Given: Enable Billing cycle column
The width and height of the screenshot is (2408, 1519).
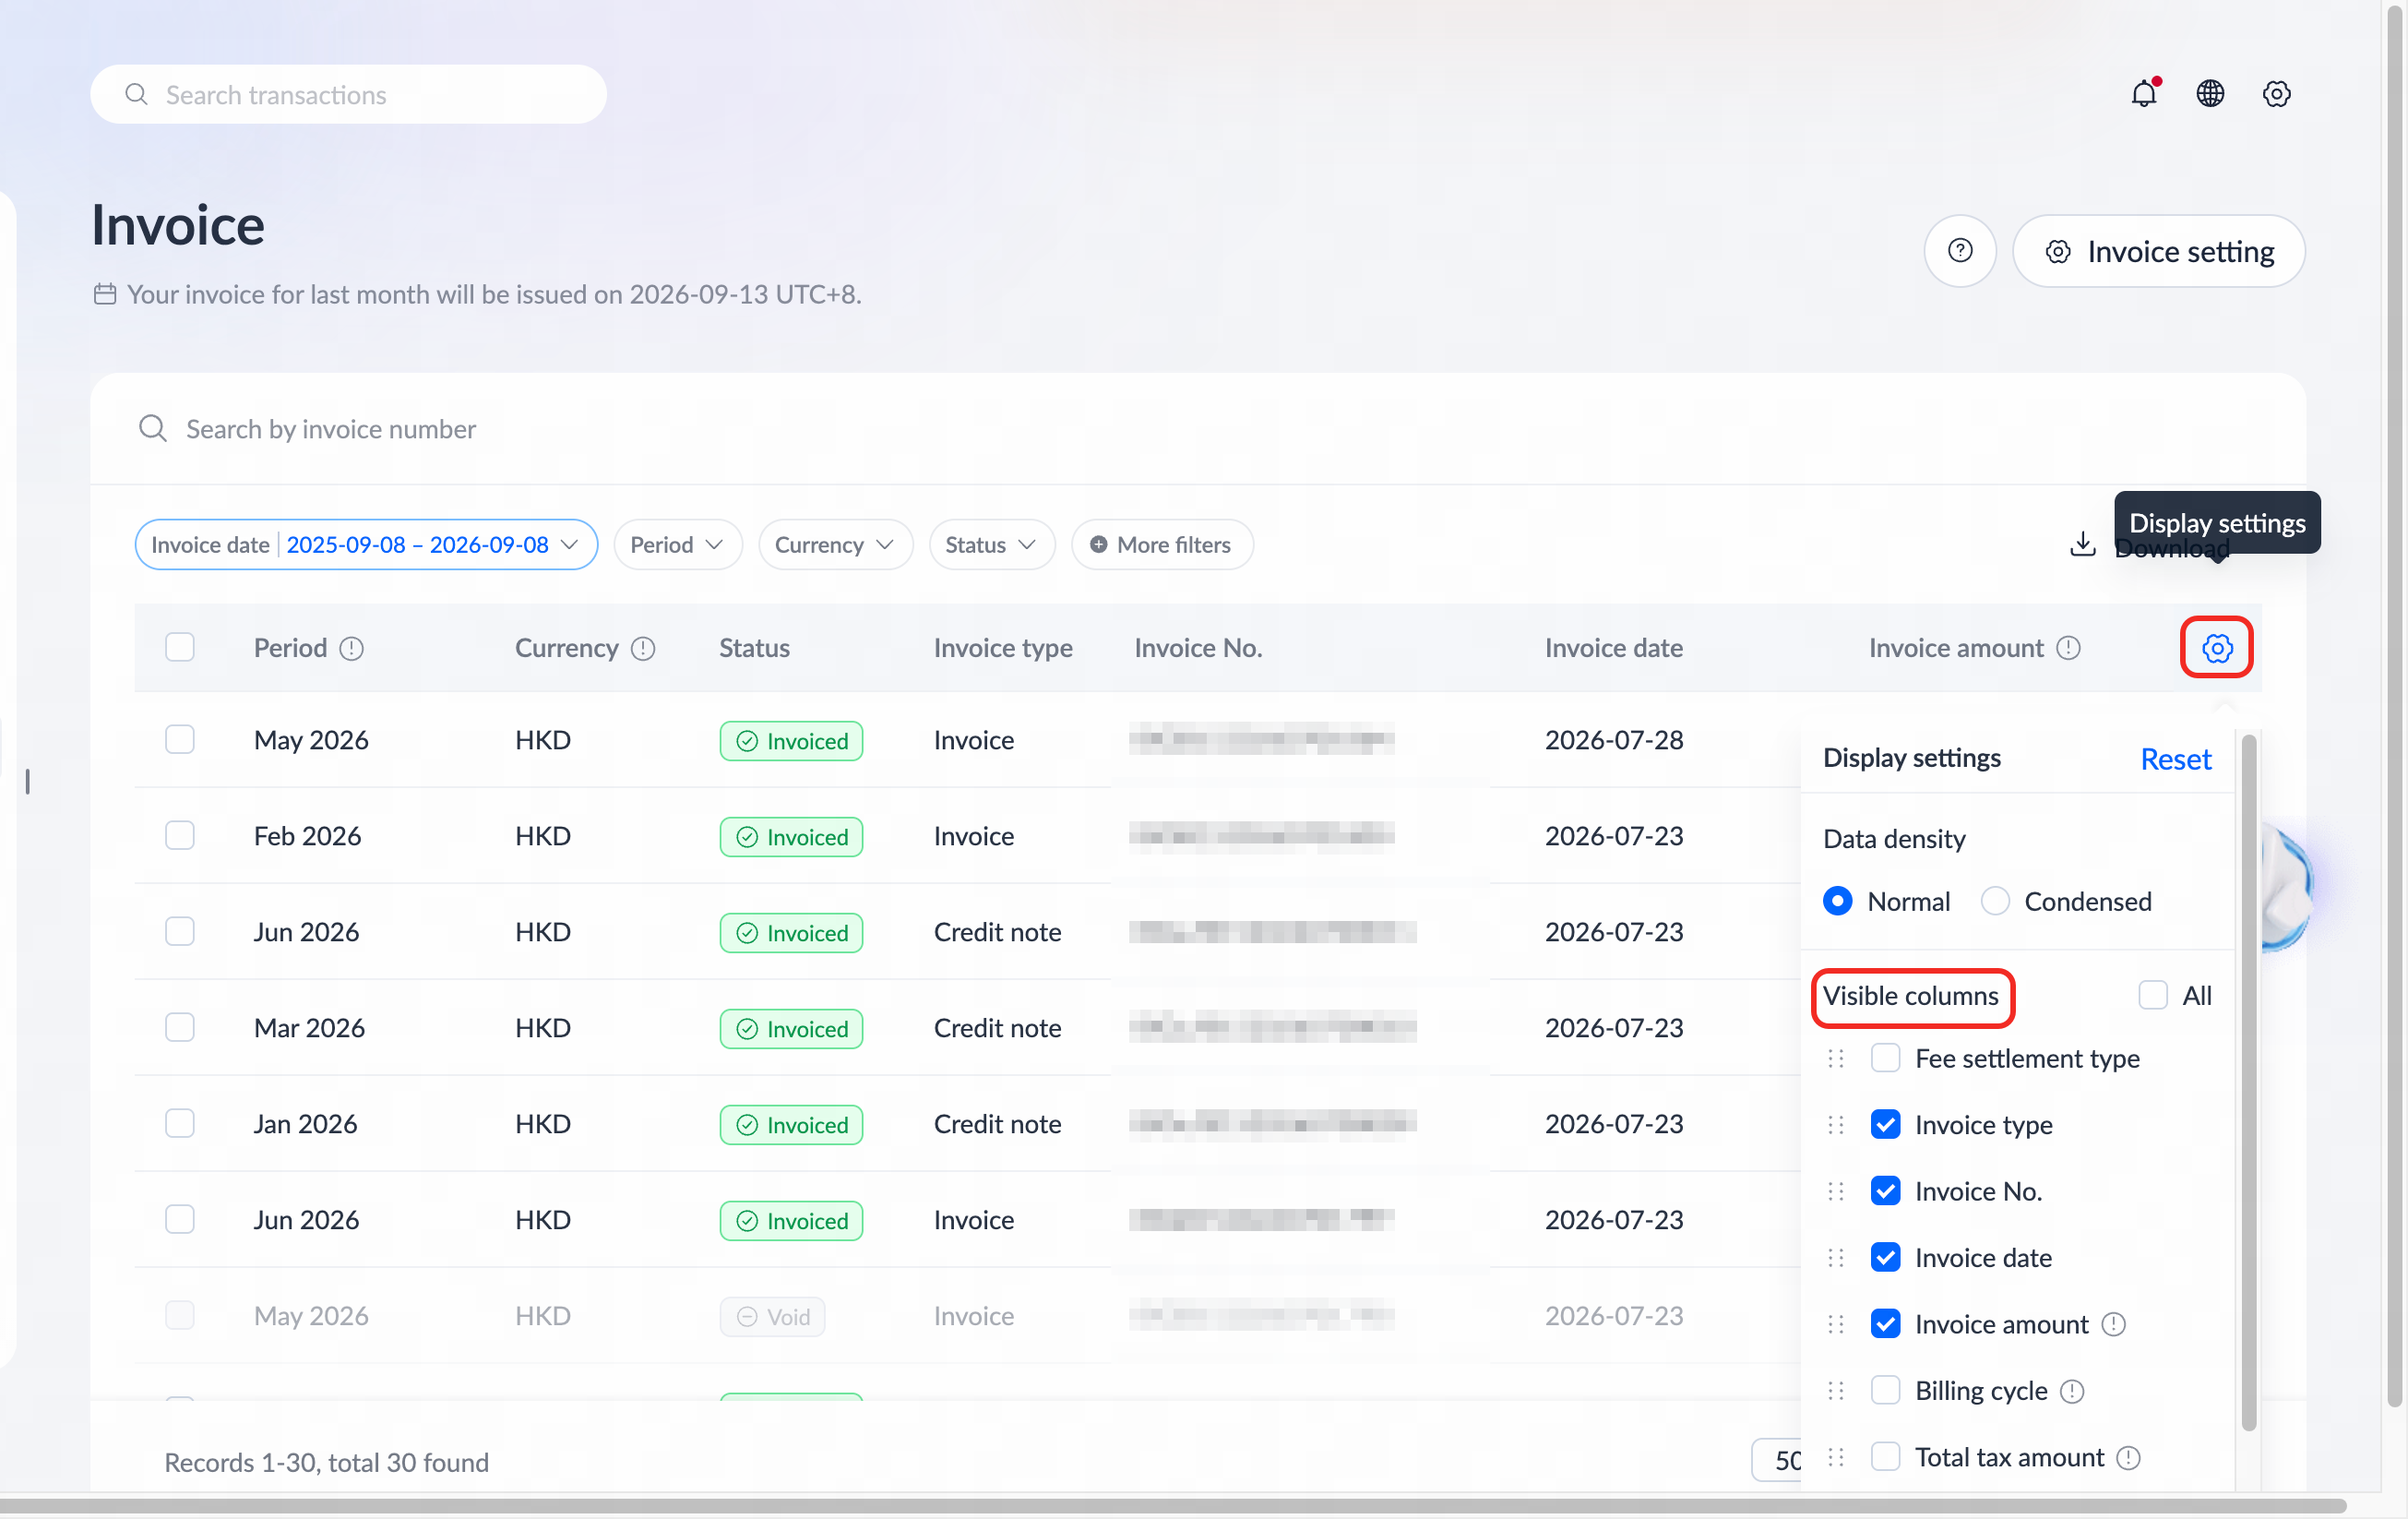Looking at the screenshot, I should tap(1886, 1391).
